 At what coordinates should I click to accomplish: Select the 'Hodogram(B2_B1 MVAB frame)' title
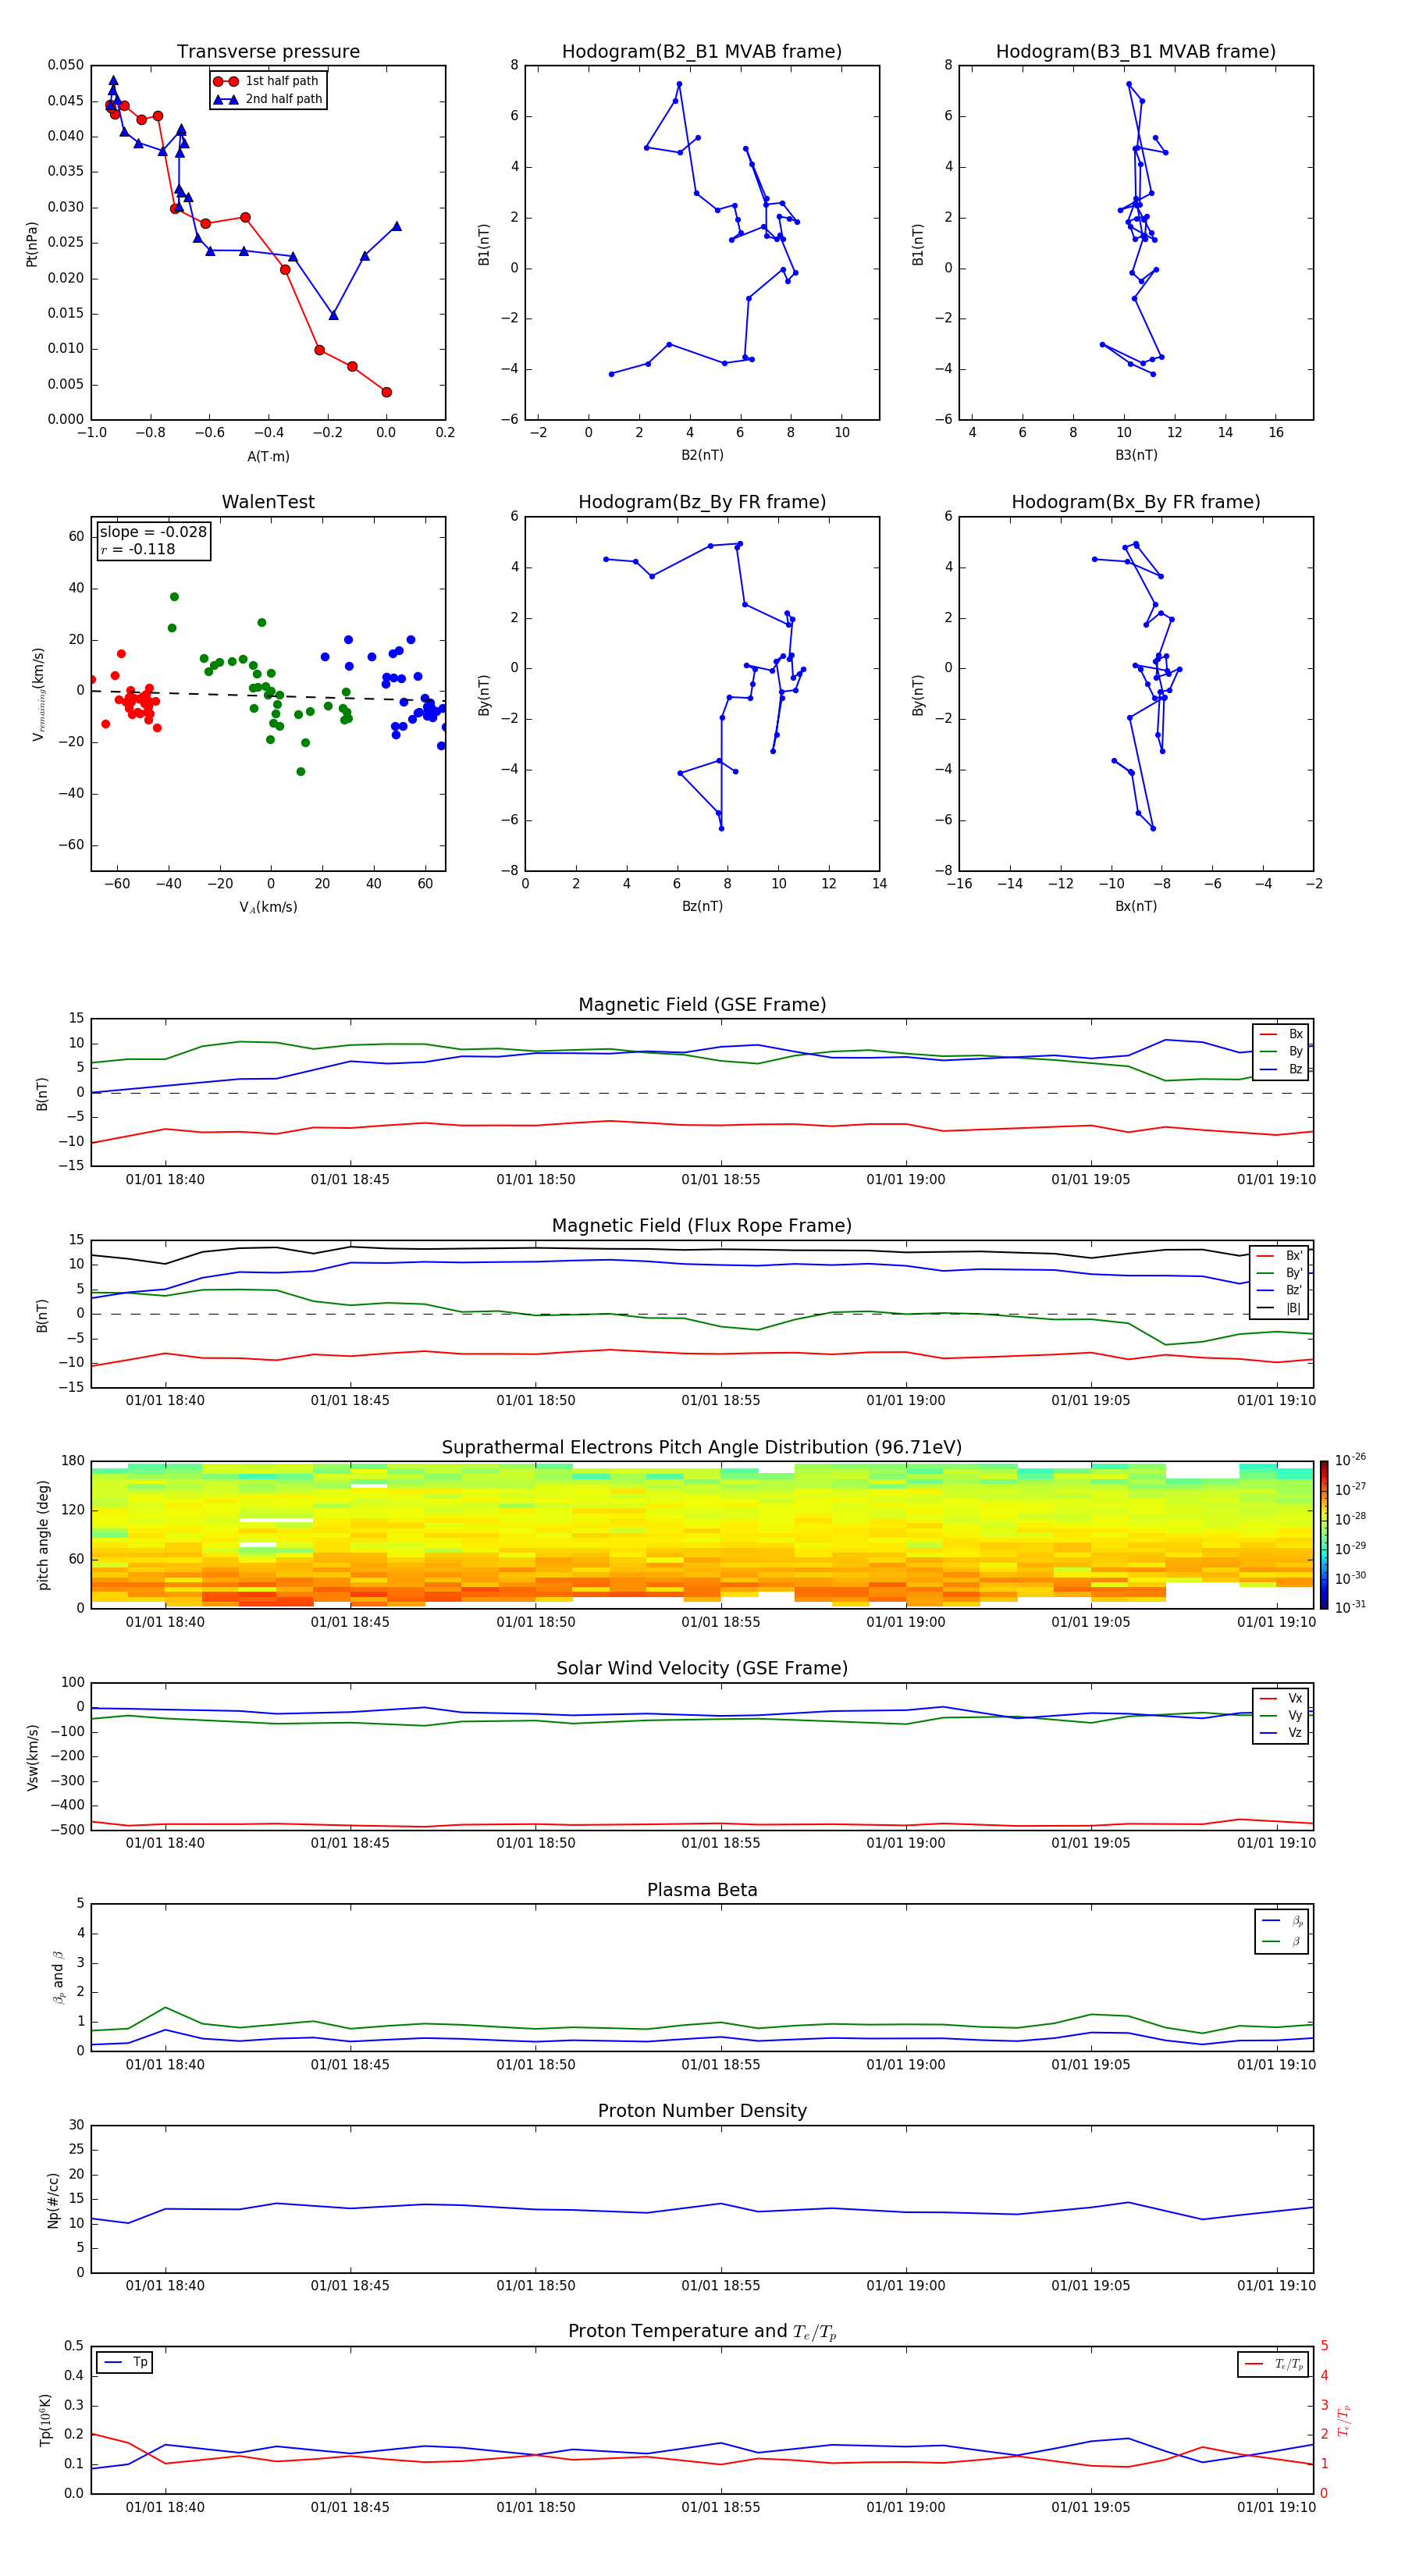click(702, 52)
